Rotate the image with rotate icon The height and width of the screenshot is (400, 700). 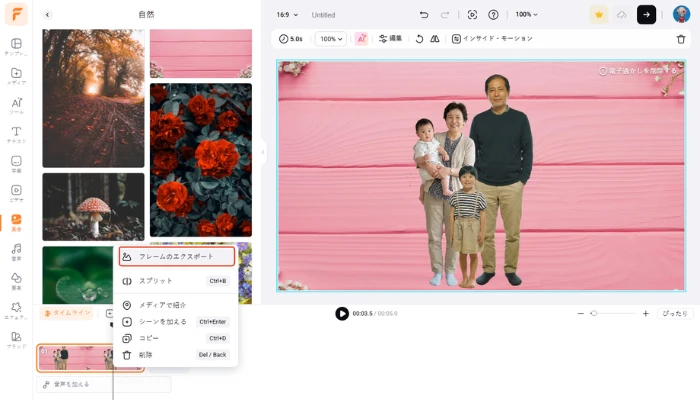(x=419, y=39)
